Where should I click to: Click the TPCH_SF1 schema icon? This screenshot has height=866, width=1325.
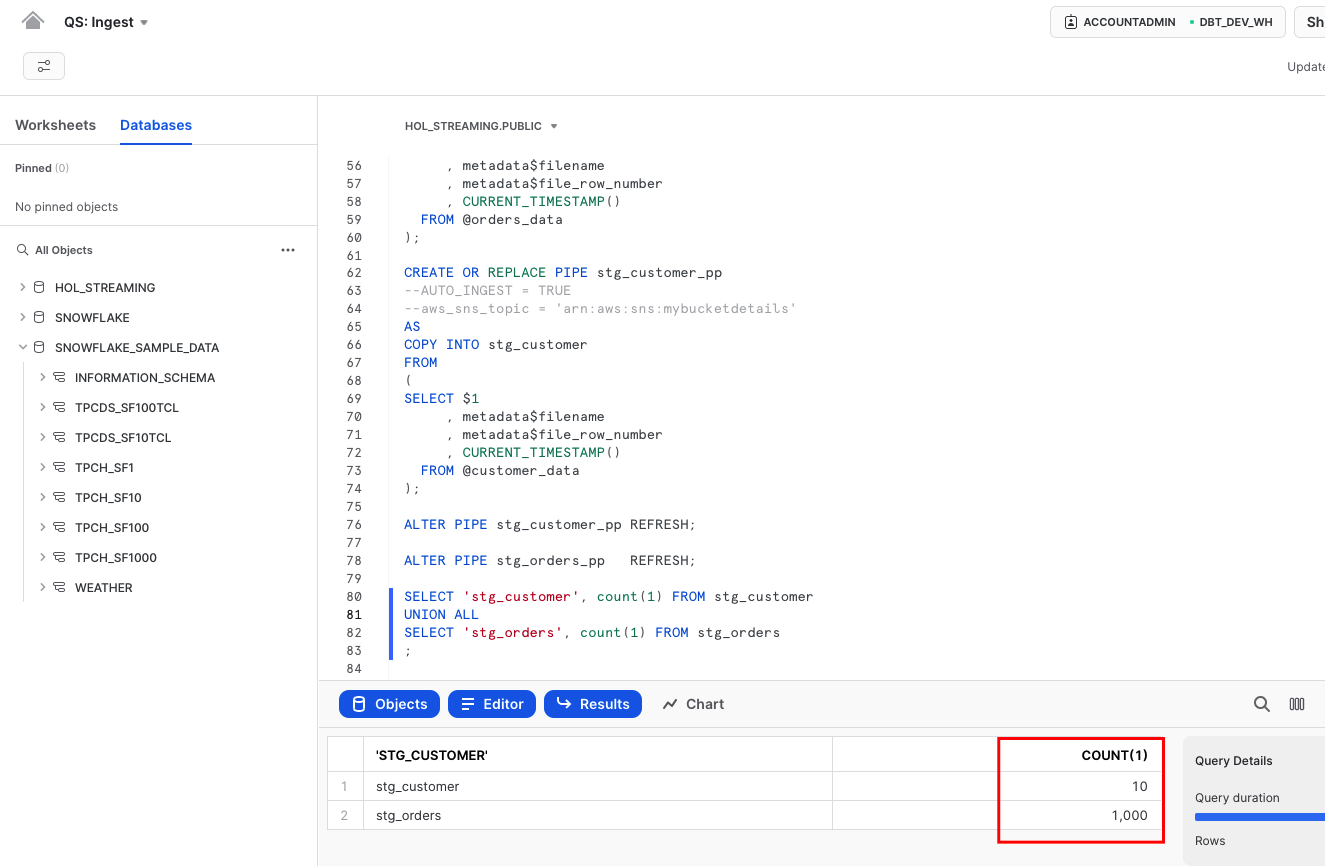[59, 468]
